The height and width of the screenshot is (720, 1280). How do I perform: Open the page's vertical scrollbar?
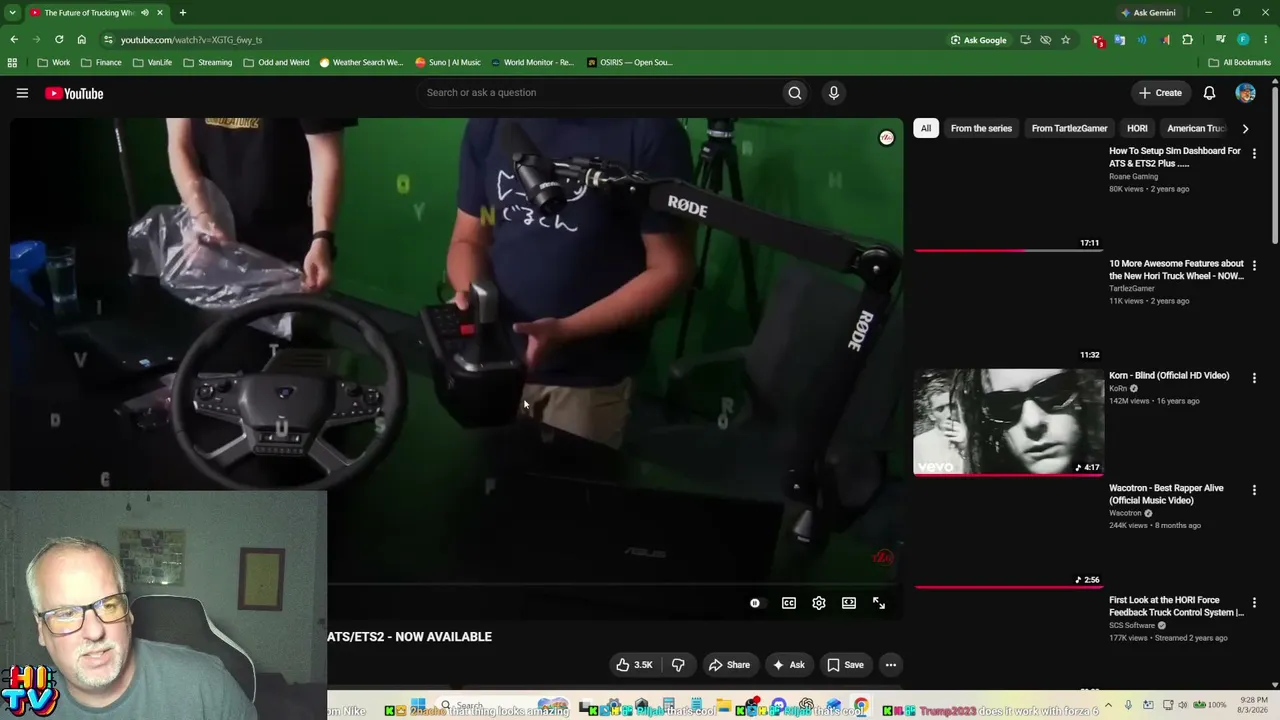coord(1275,165)
